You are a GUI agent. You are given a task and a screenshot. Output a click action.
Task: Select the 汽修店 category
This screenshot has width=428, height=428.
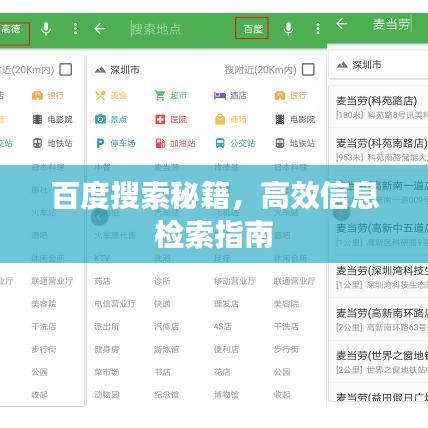[x=166, y=327]
